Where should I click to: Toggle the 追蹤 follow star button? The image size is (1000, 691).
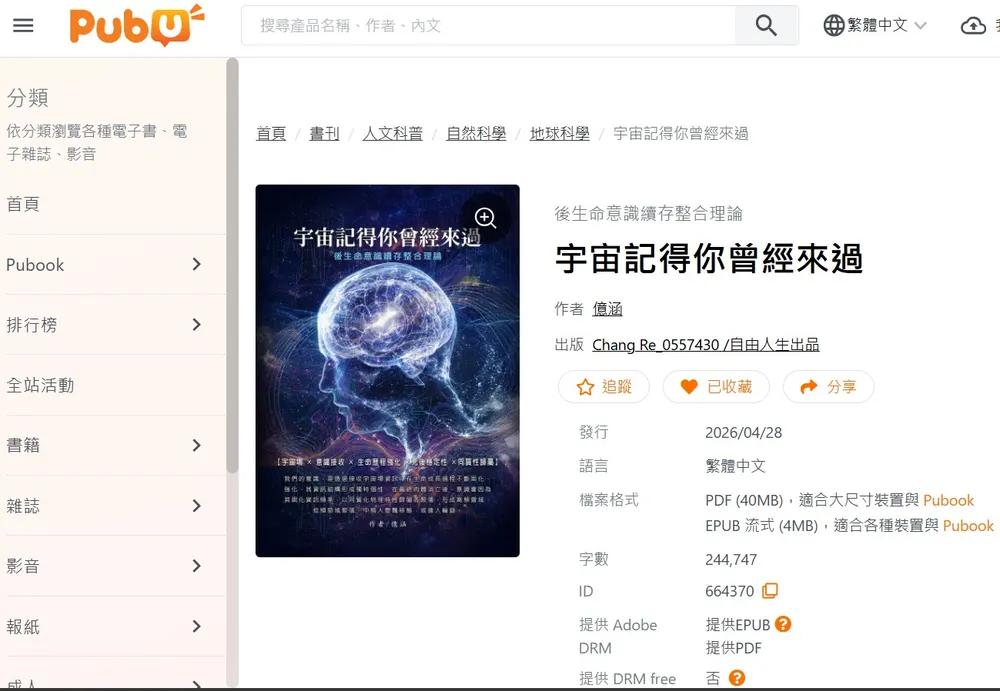pos(603,387)
